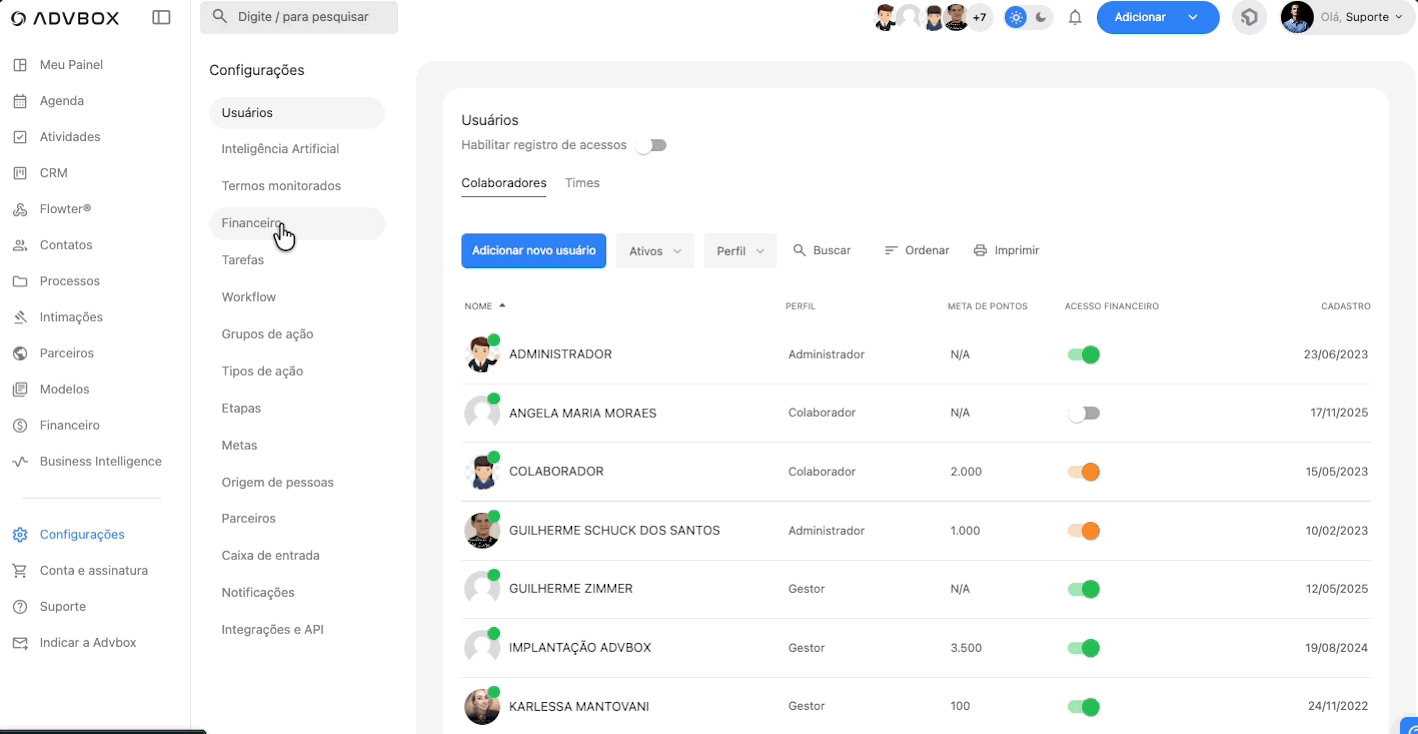This screenshot has width=1418, height=734.
Task: Expand the Perfil filter dropdown
Action: click(740, 251)
